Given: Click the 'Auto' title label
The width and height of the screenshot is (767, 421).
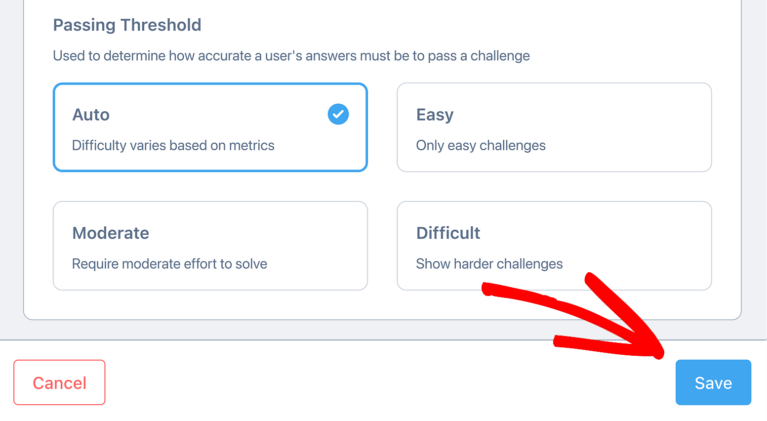Looking at the screenshot, I should pos(91,114).
